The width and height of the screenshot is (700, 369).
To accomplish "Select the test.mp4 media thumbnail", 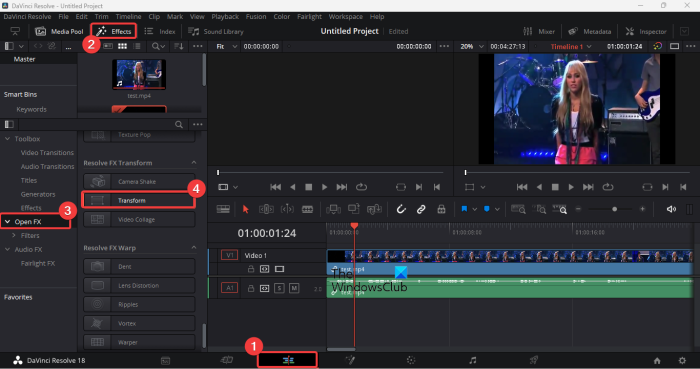I will click(139, 75).
